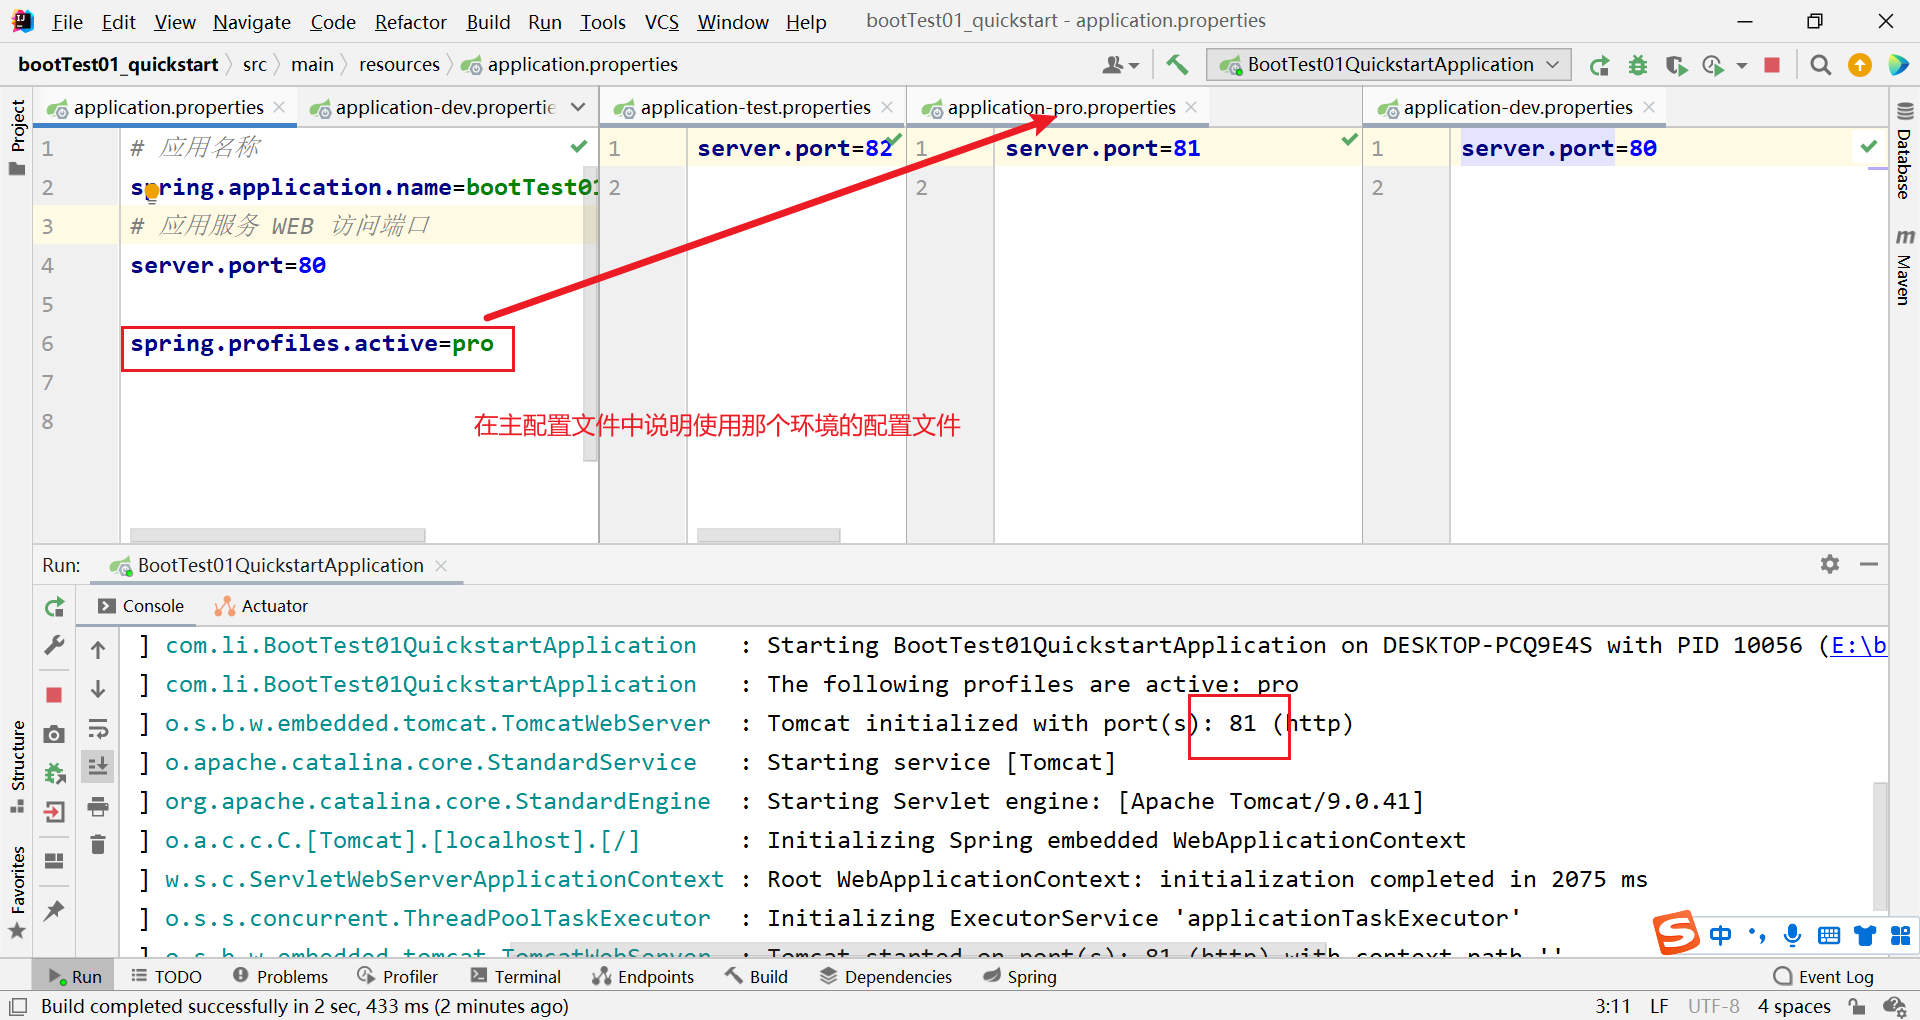Click the orange update arrow icon
The image size is (1920, 1020).
tap(1860, 65)
